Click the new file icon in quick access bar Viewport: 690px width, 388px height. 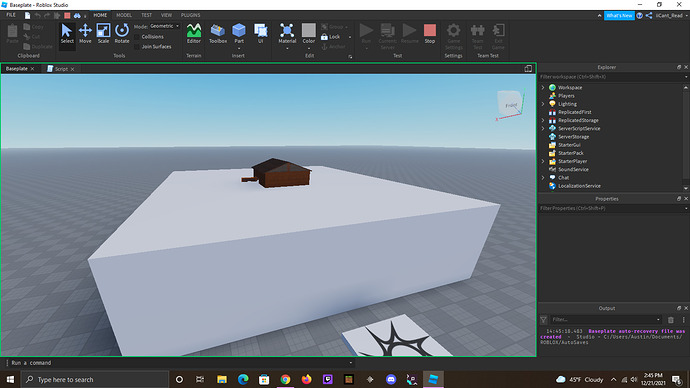point(27,15)
